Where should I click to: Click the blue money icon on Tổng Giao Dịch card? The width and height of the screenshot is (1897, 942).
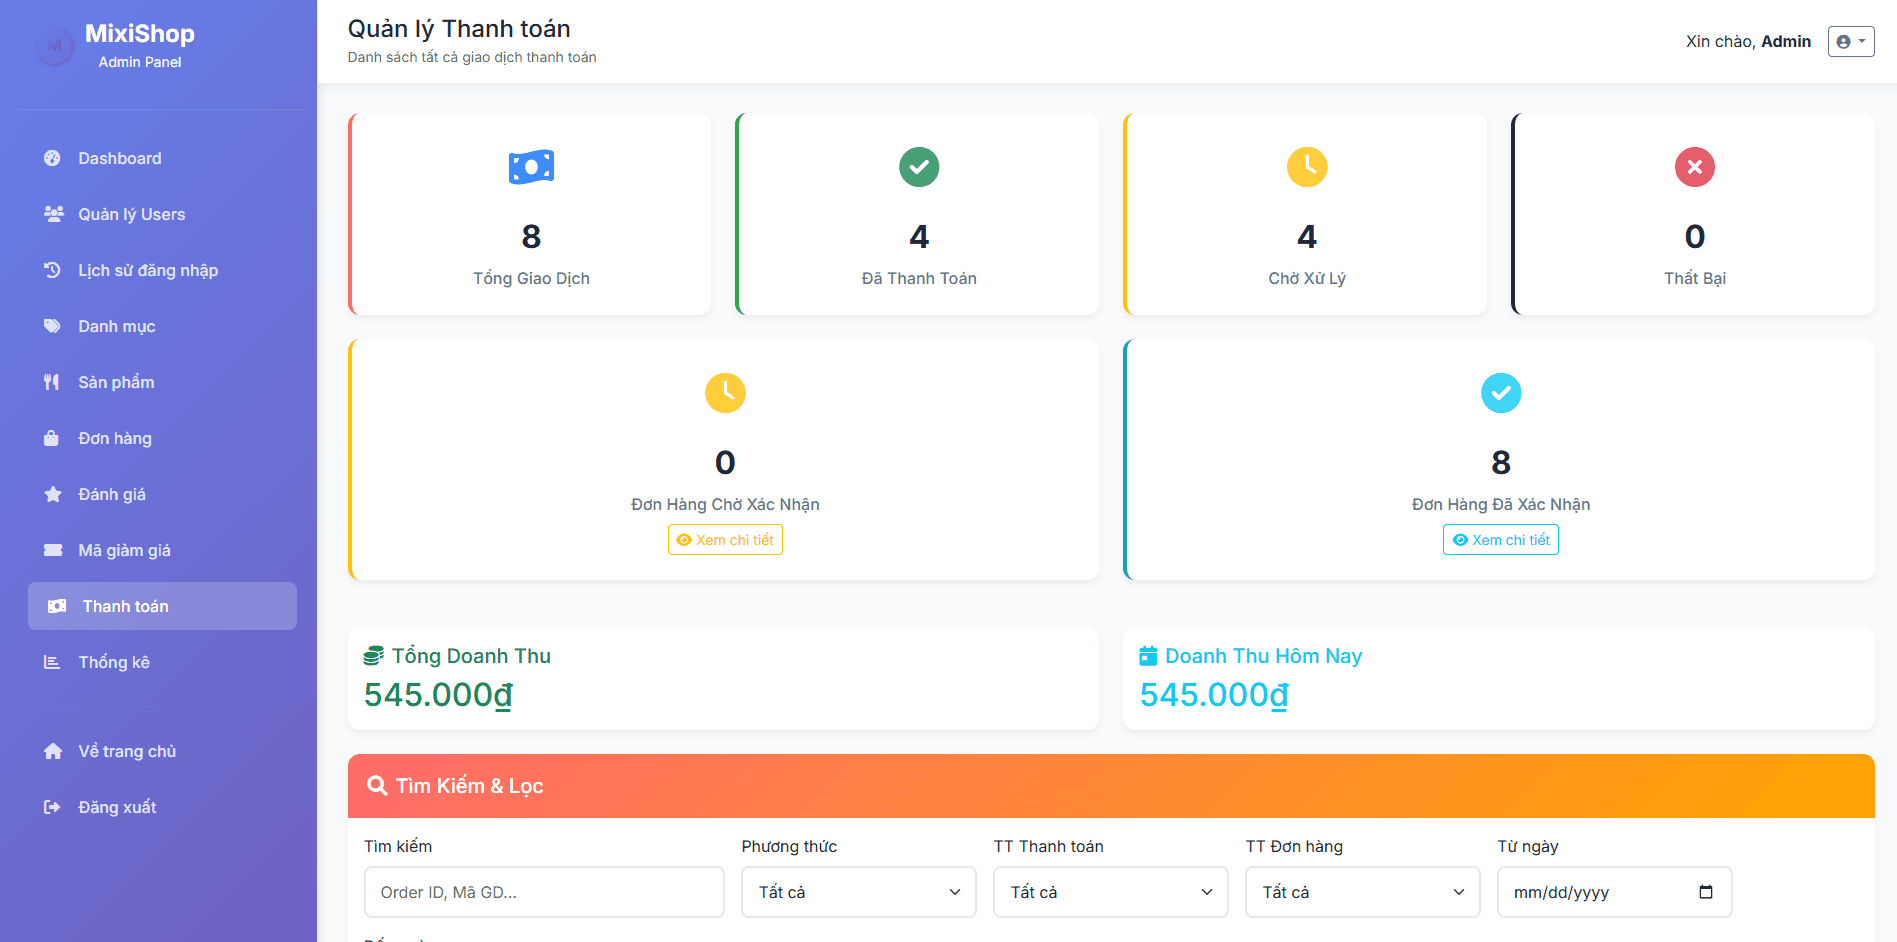point(531,167)
